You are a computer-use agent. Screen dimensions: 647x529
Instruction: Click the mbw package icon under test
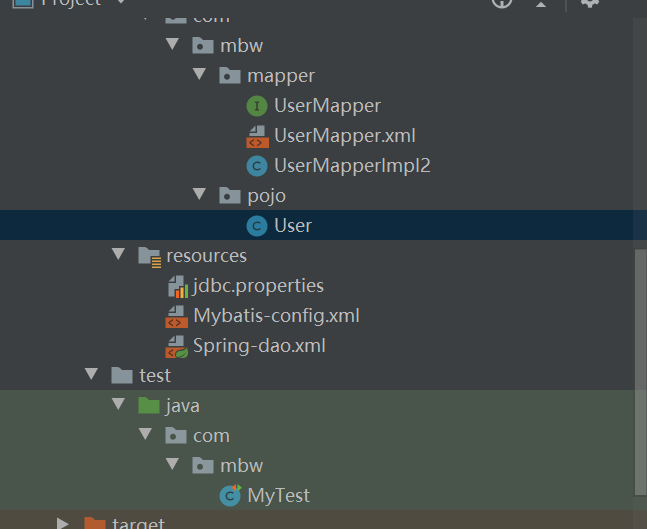pyautogui.click(x=203, y=466)
